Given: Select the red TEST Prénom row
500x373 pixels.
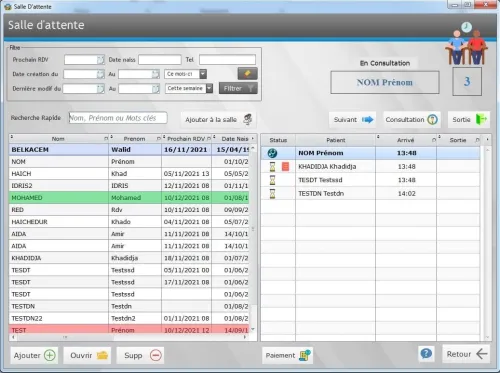Looking at the screenshot, I should pyautogui.click(x=129, y=329).
